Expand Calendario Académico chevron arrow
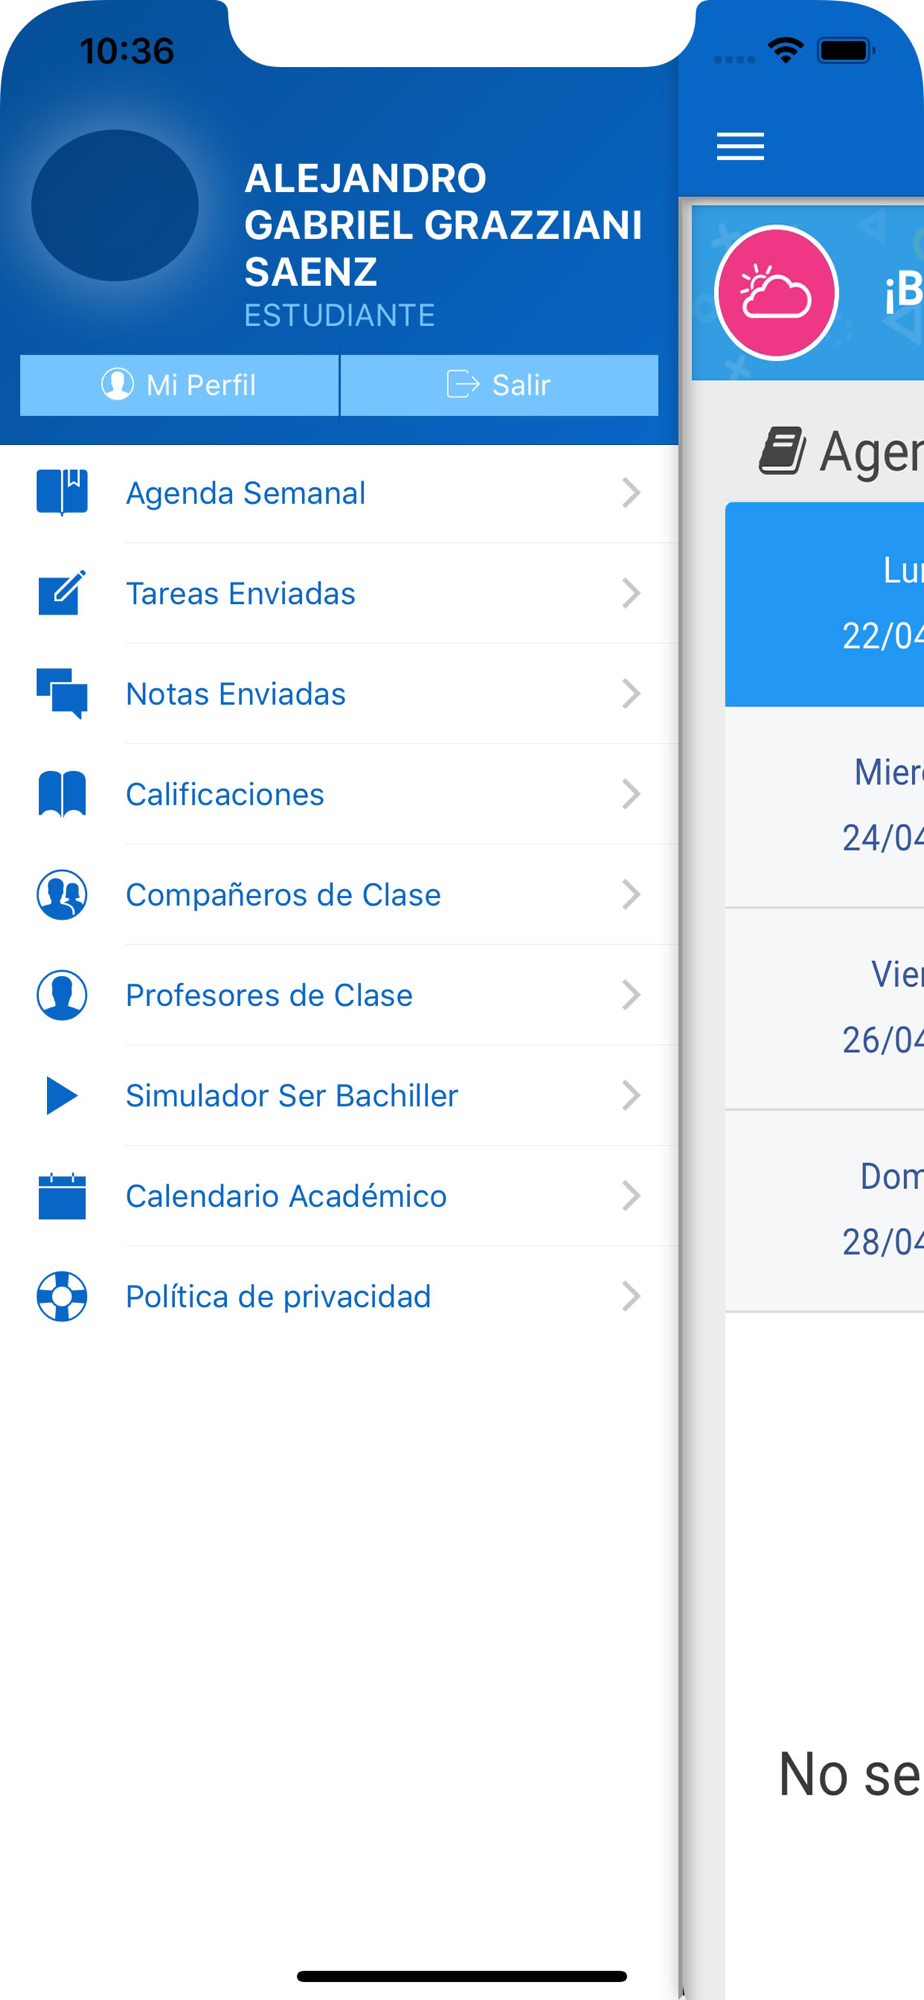 631,1196
